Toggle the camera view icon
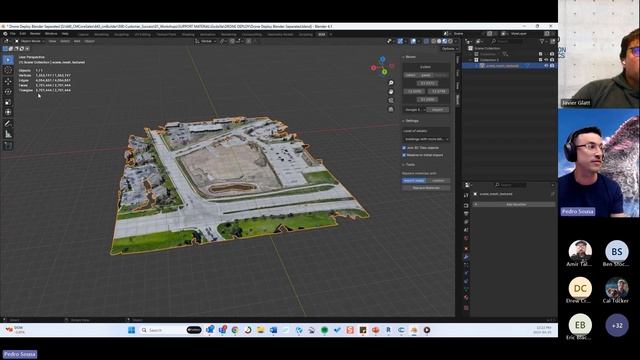Image resolution: width=640 pixels, height=360 pixels. pos(391,100)
